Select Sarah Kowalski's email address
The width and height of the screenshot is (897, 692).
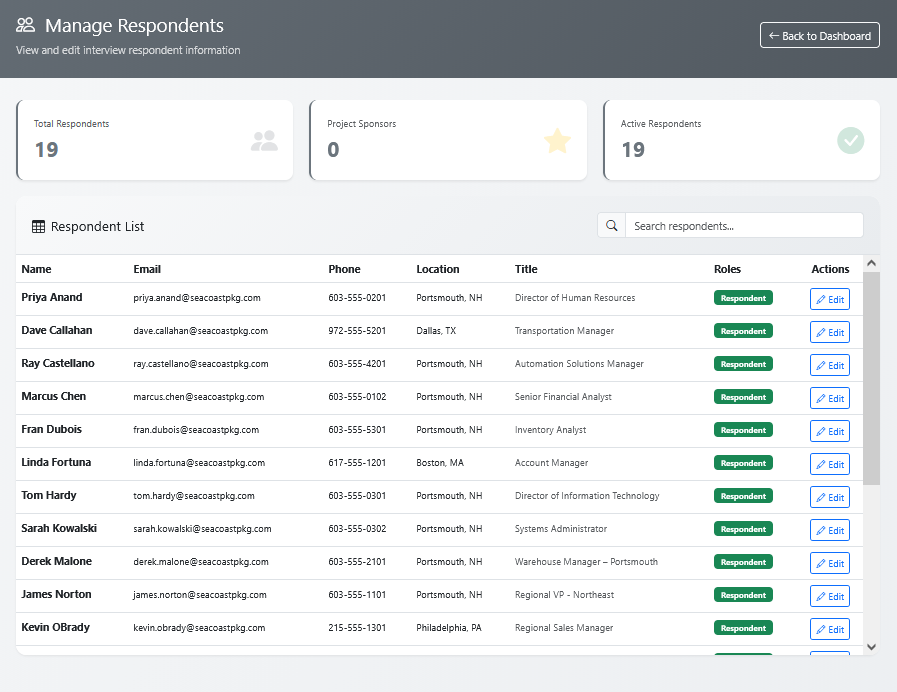click(x=202, y=529)
